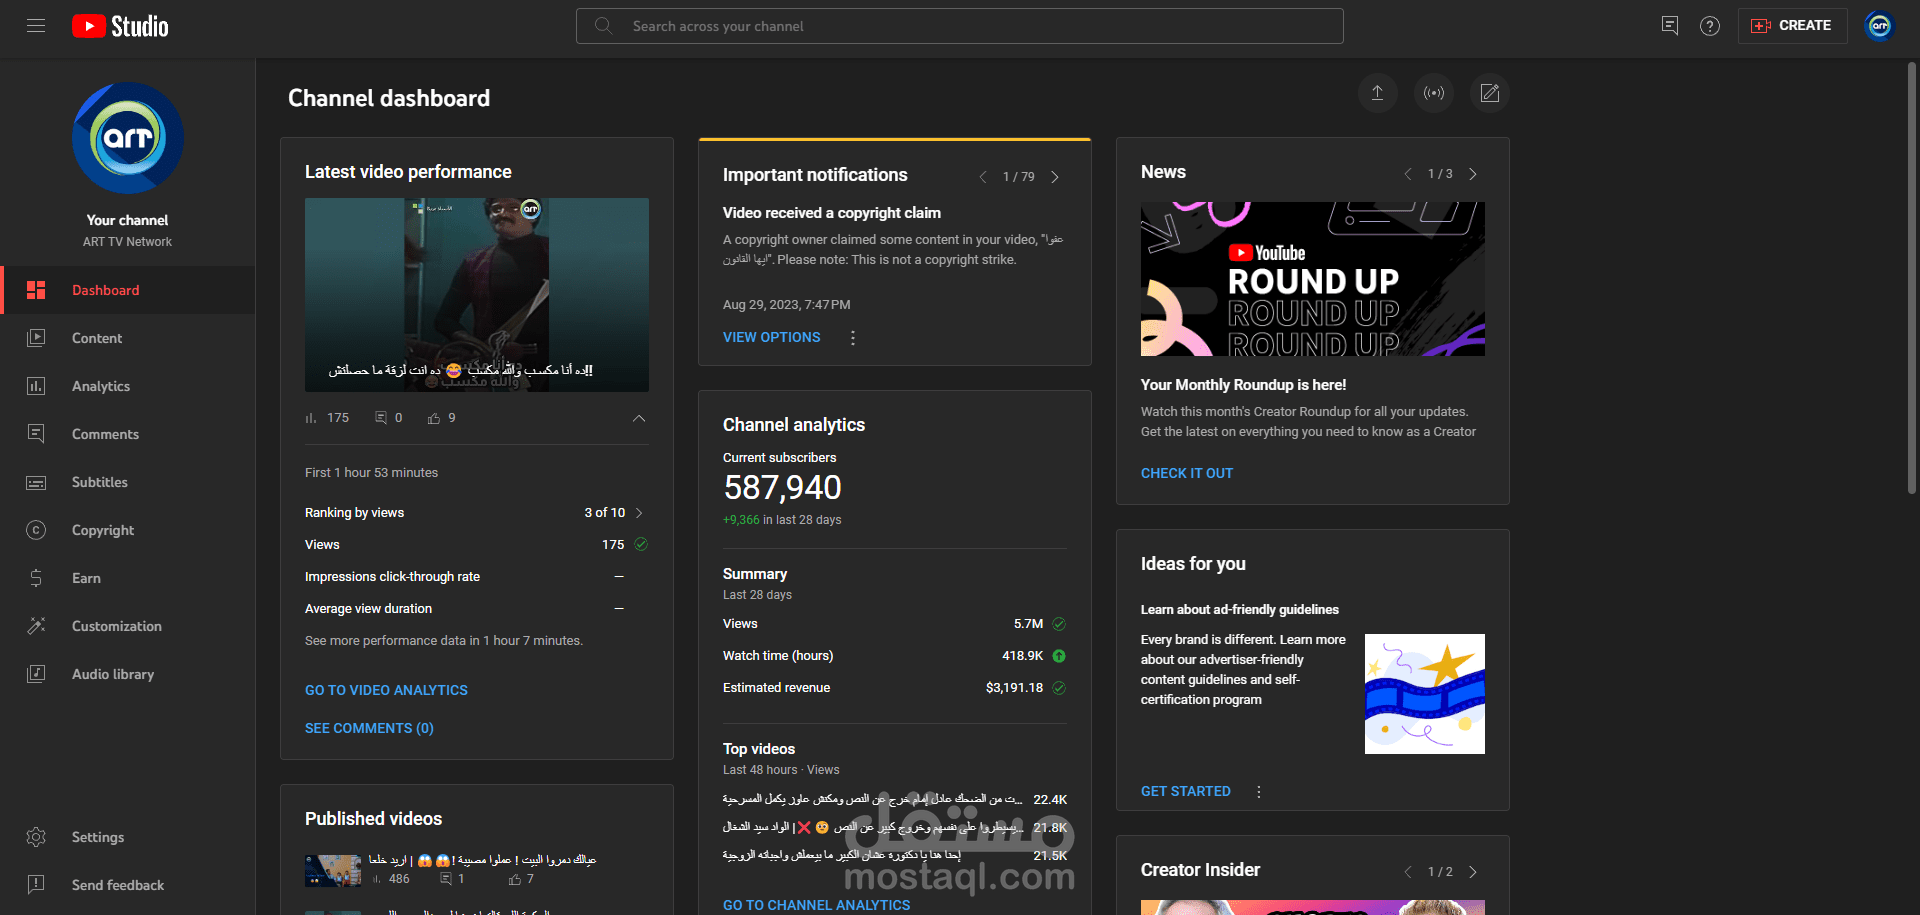The width and height of the screenshot is (1920, 915).
Task: Go to previous important notification
Action: [982, 177]
